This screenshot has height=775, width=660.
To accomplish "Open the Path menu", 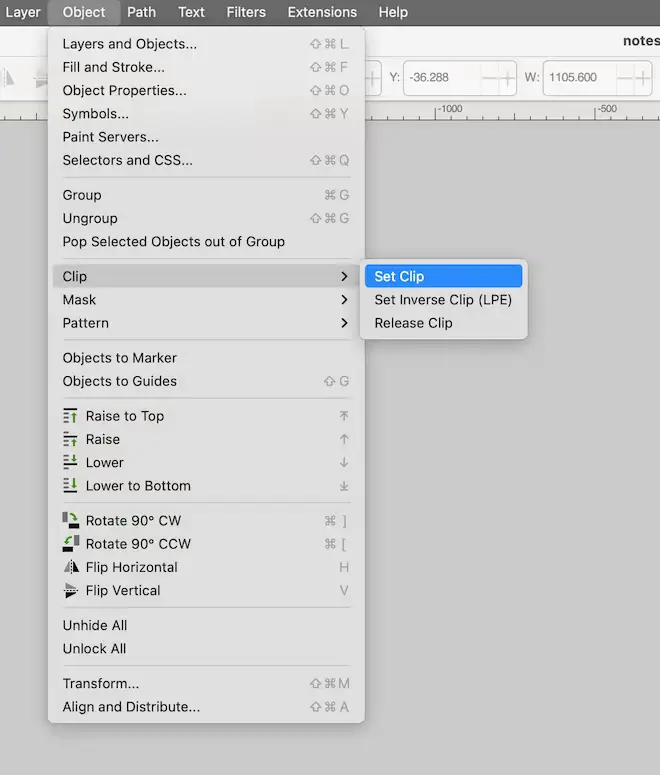I will 141,12.
